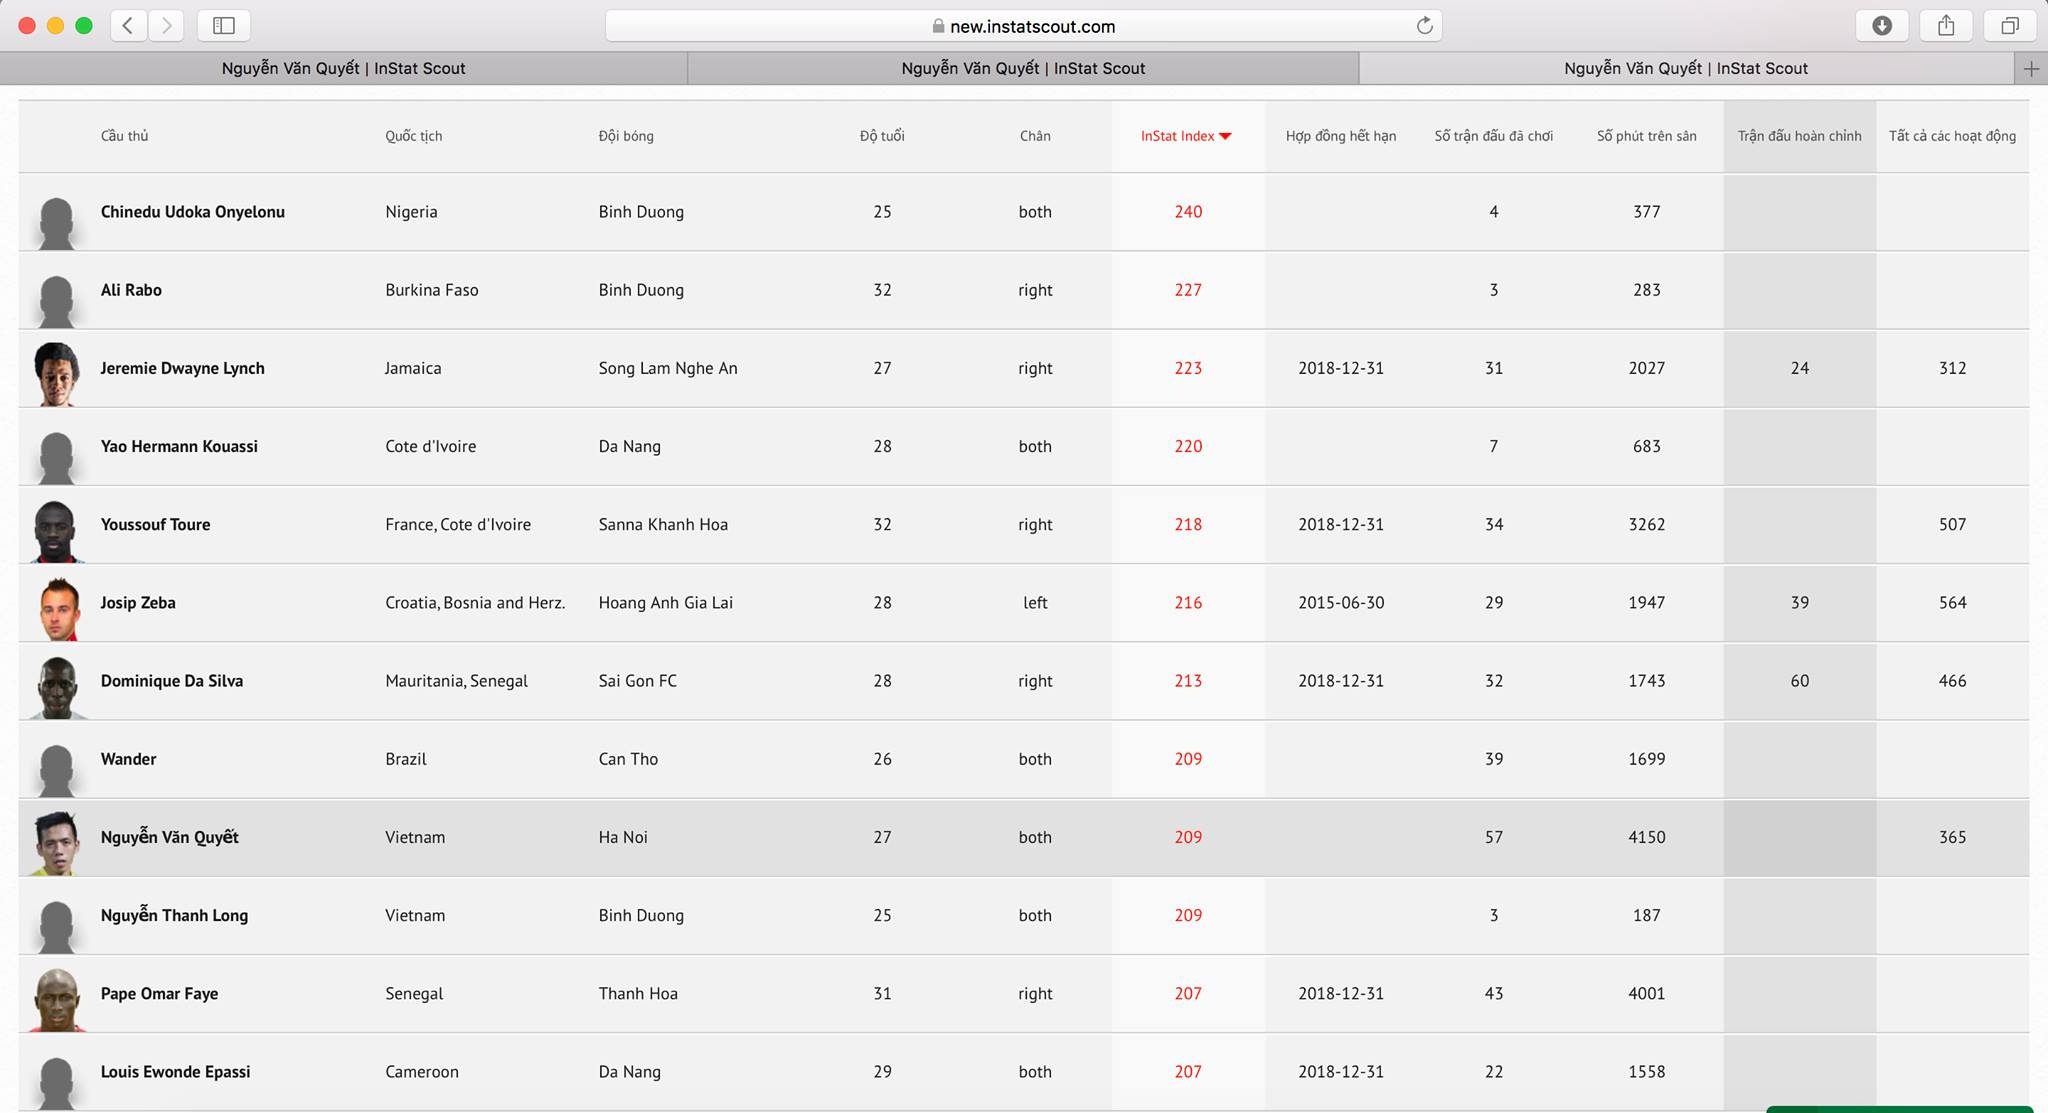Screen dimensions: 2048x1113
Task: Click Safari back navigation arrow
Action: 128,26
